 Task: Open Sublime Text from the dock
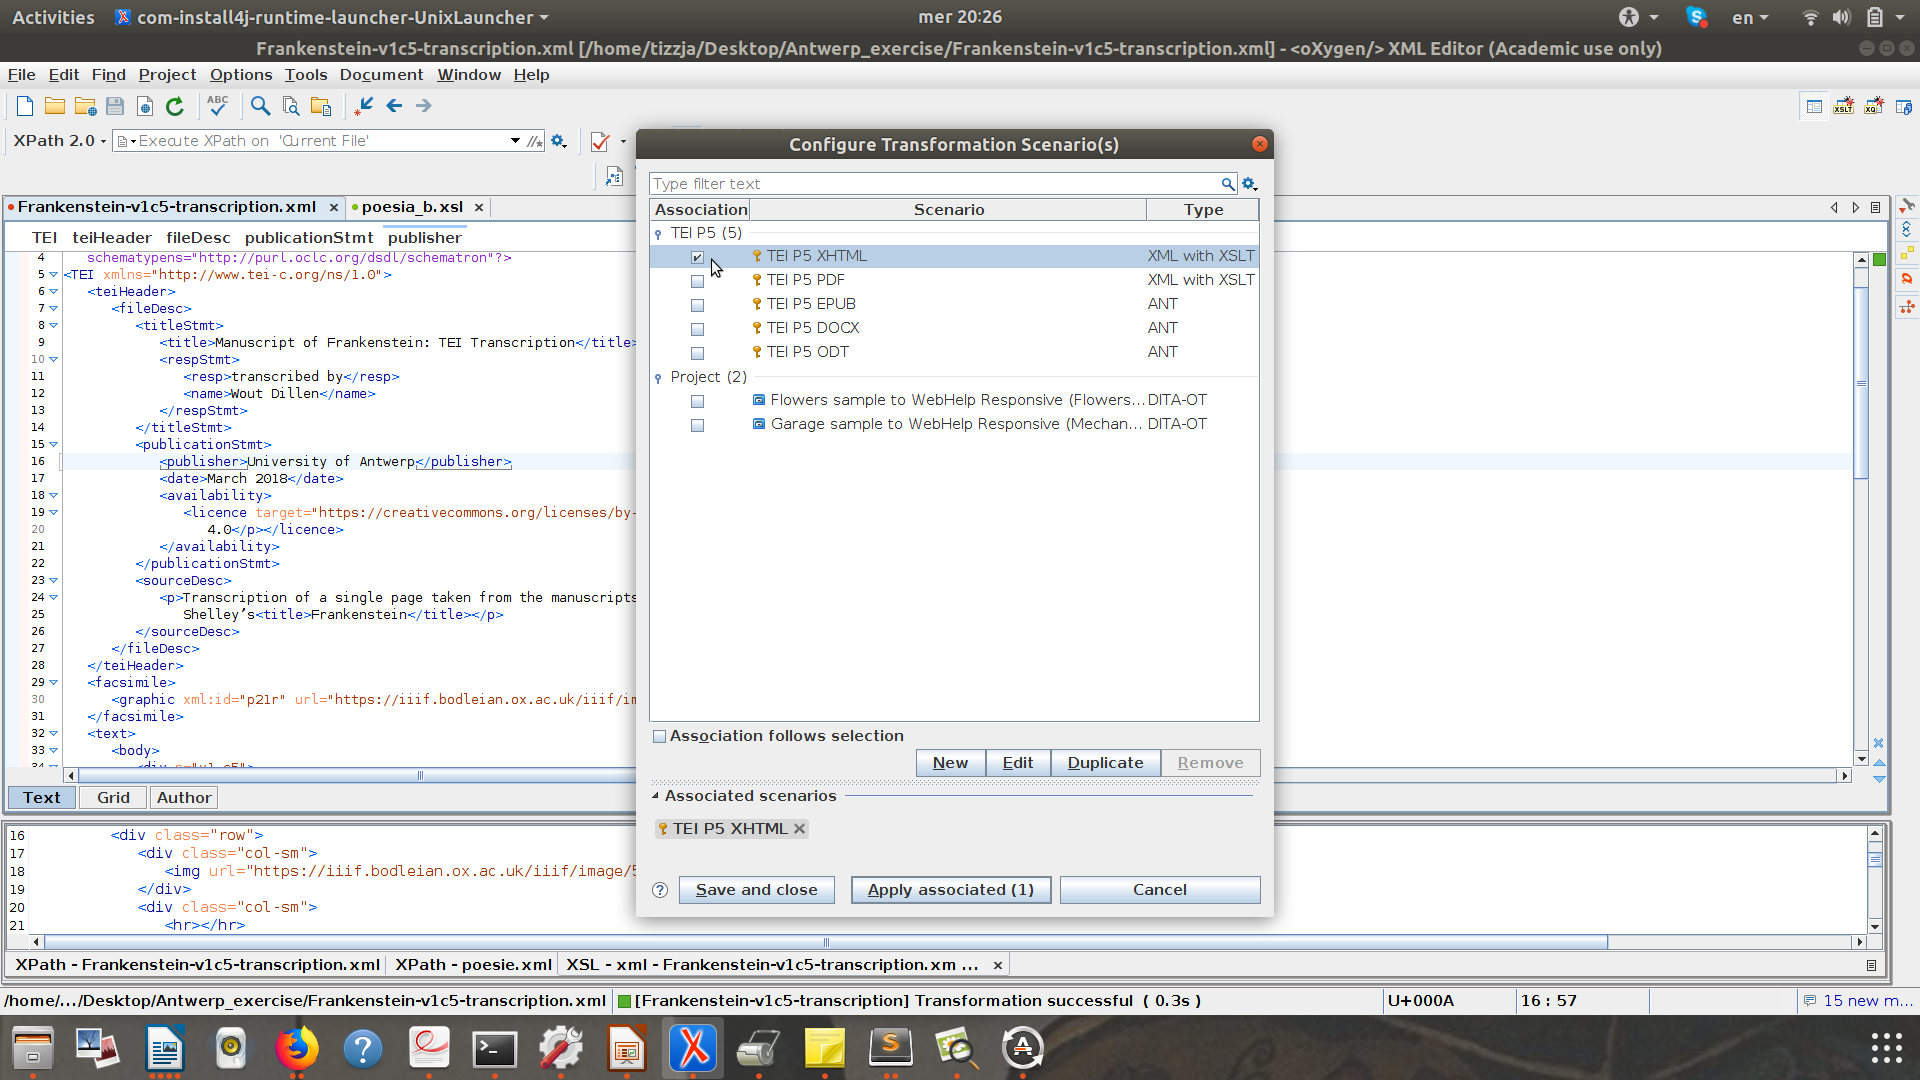[891, 1048]
